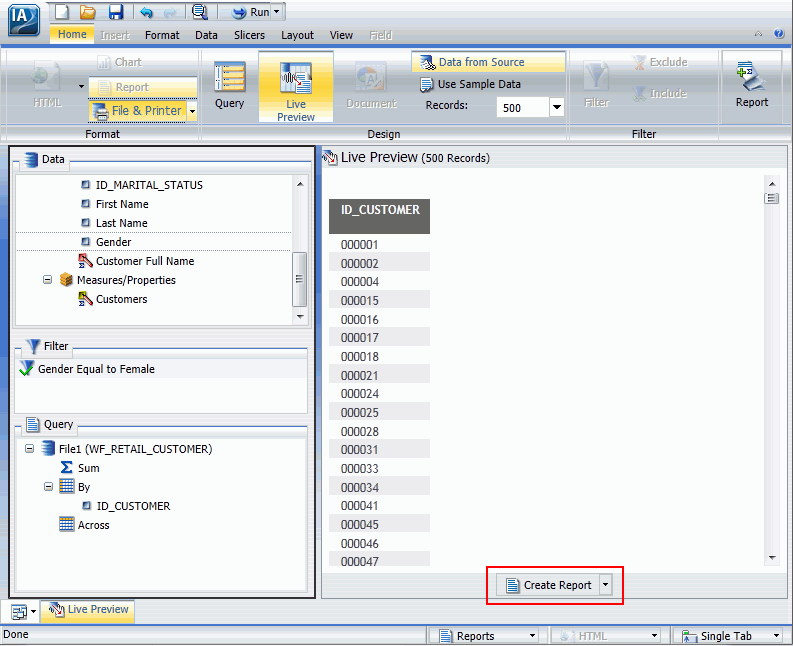Select the Live Preview bottom tab

[x=89, y=610]
